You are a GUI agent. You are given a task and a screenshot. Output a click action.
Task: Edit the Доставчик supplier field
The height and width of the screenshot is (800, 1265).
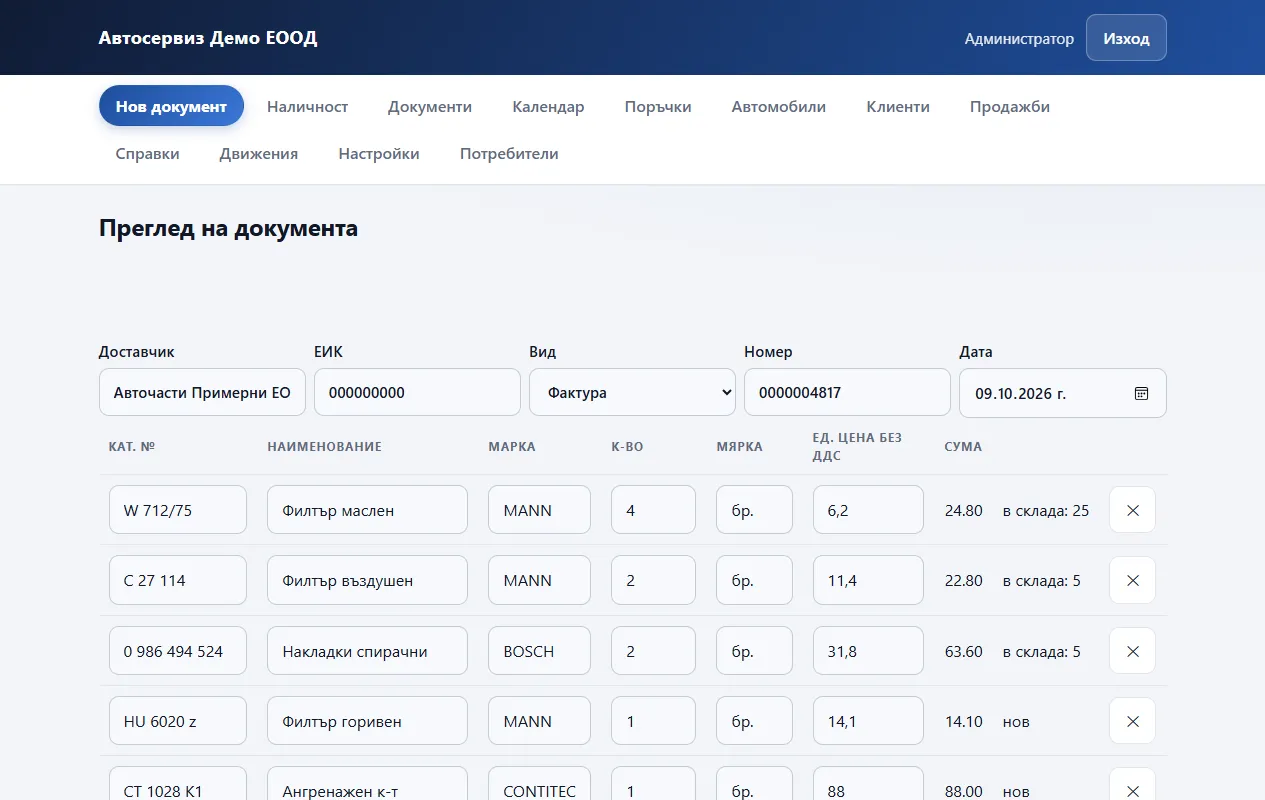point(202,392)
